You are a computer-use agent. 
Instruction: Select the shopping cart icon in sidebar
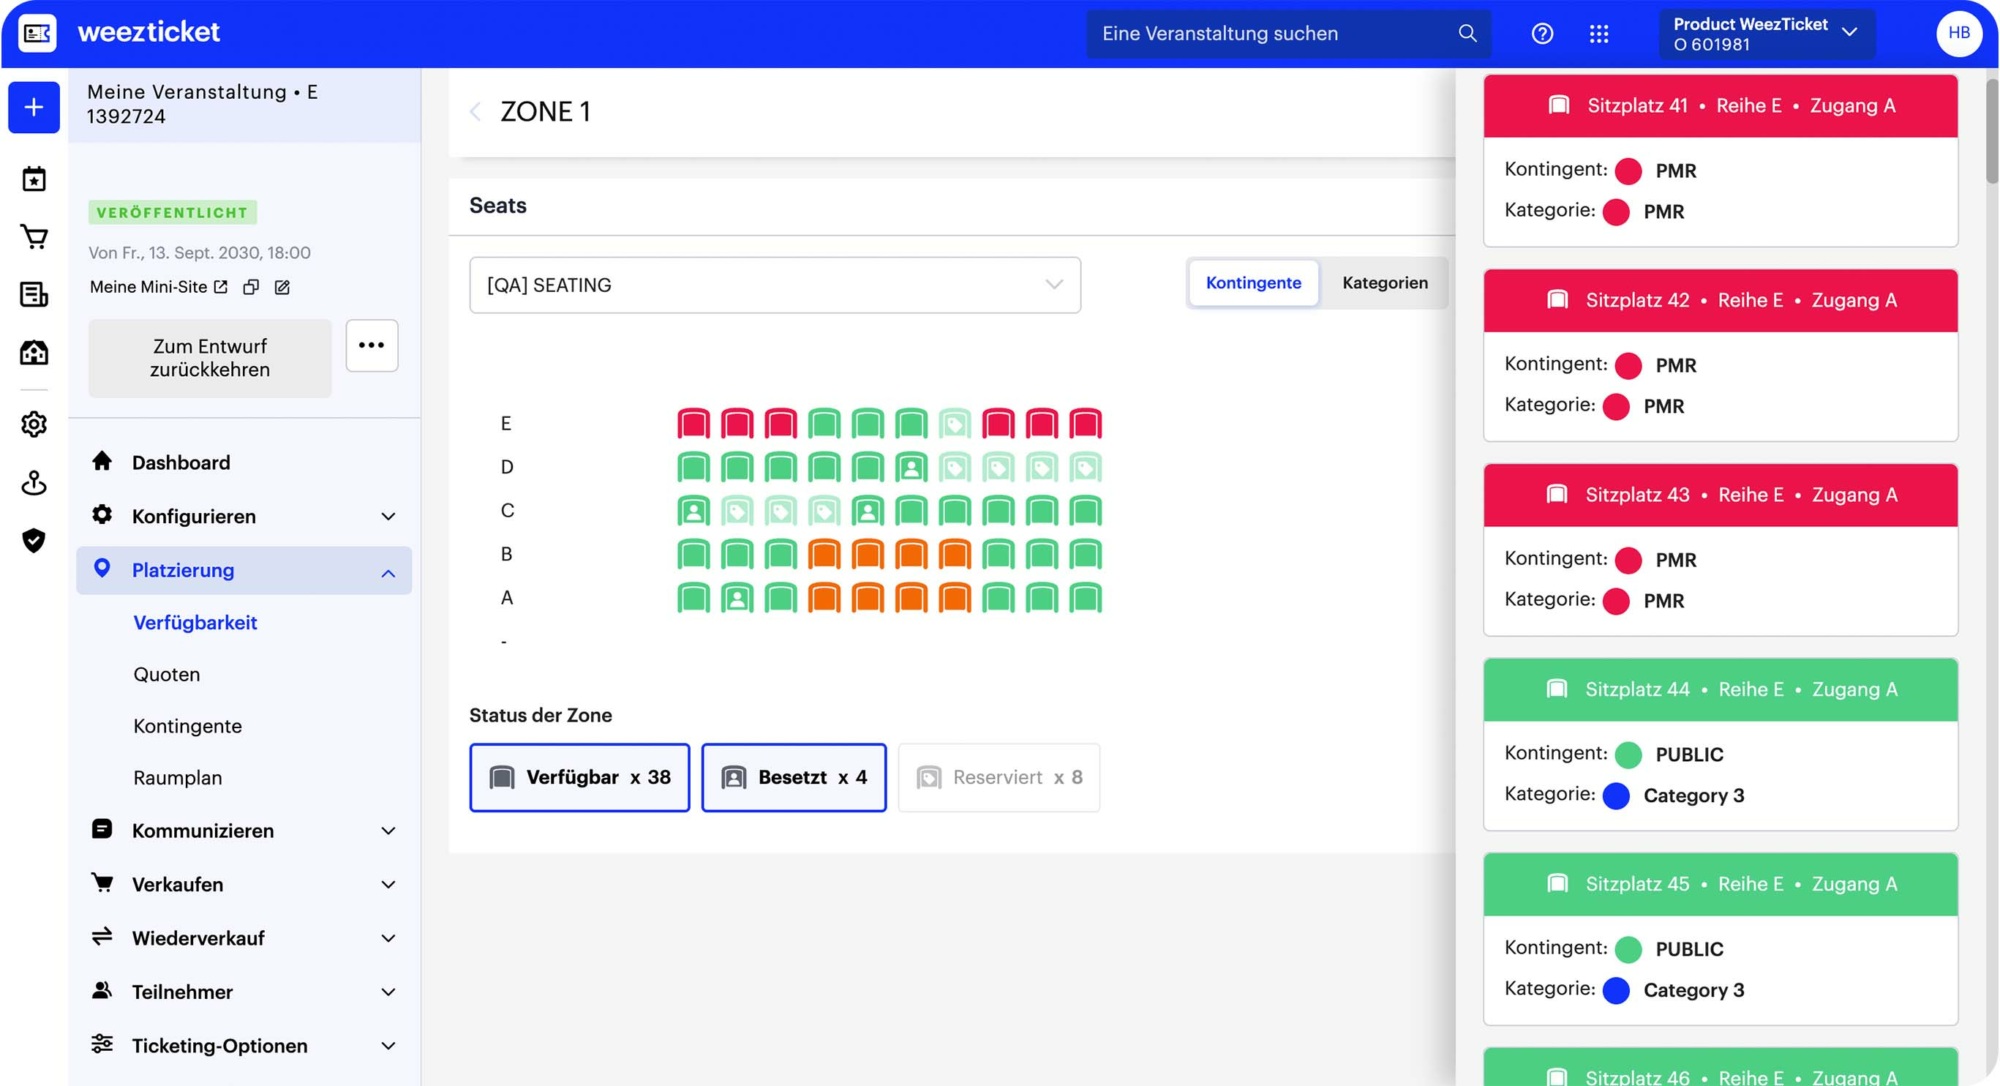tap(33, 237)
